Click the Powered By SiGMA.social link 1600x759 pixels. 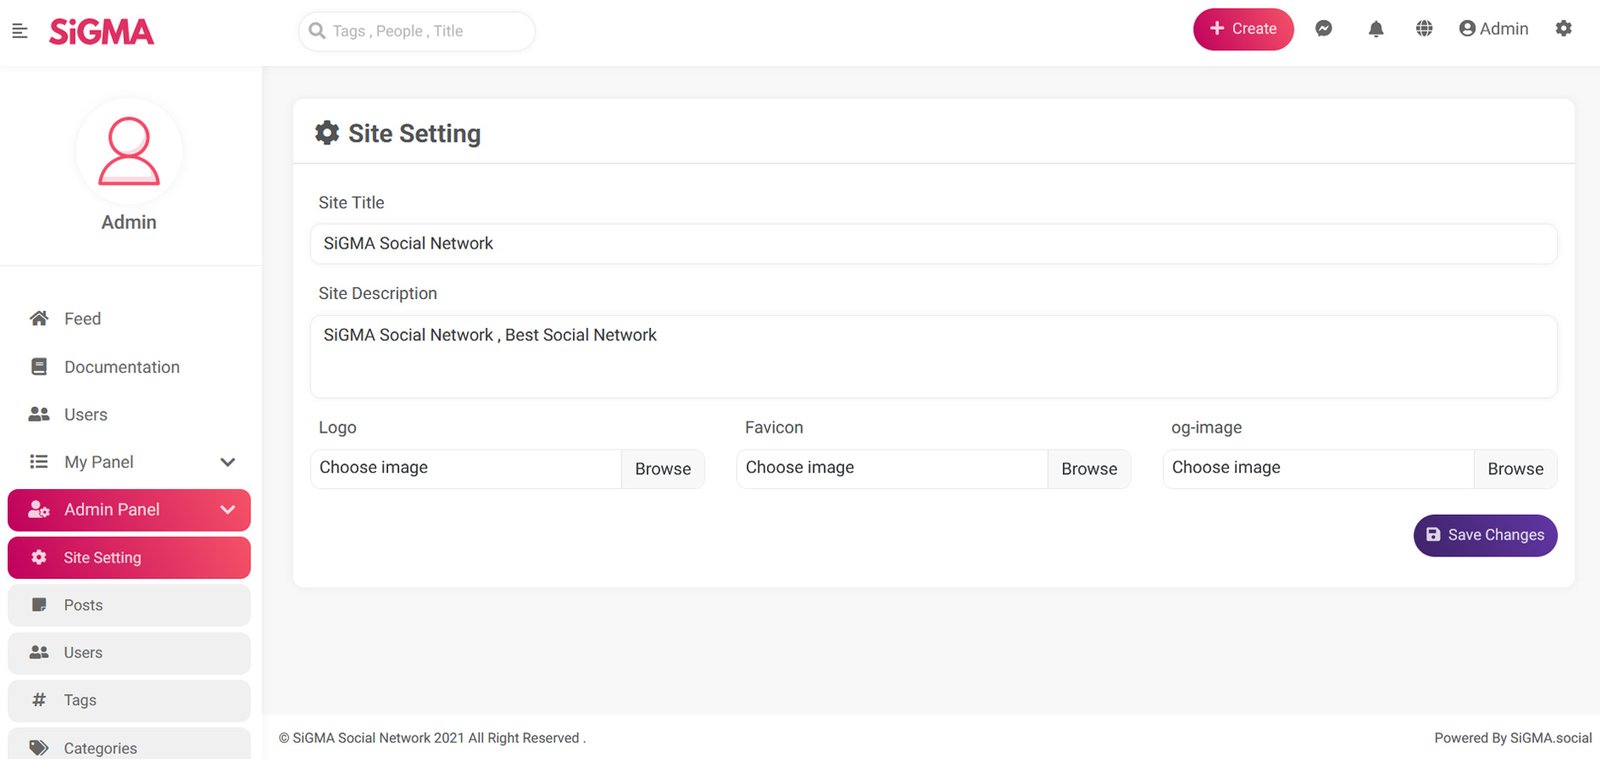[1513, 738]
